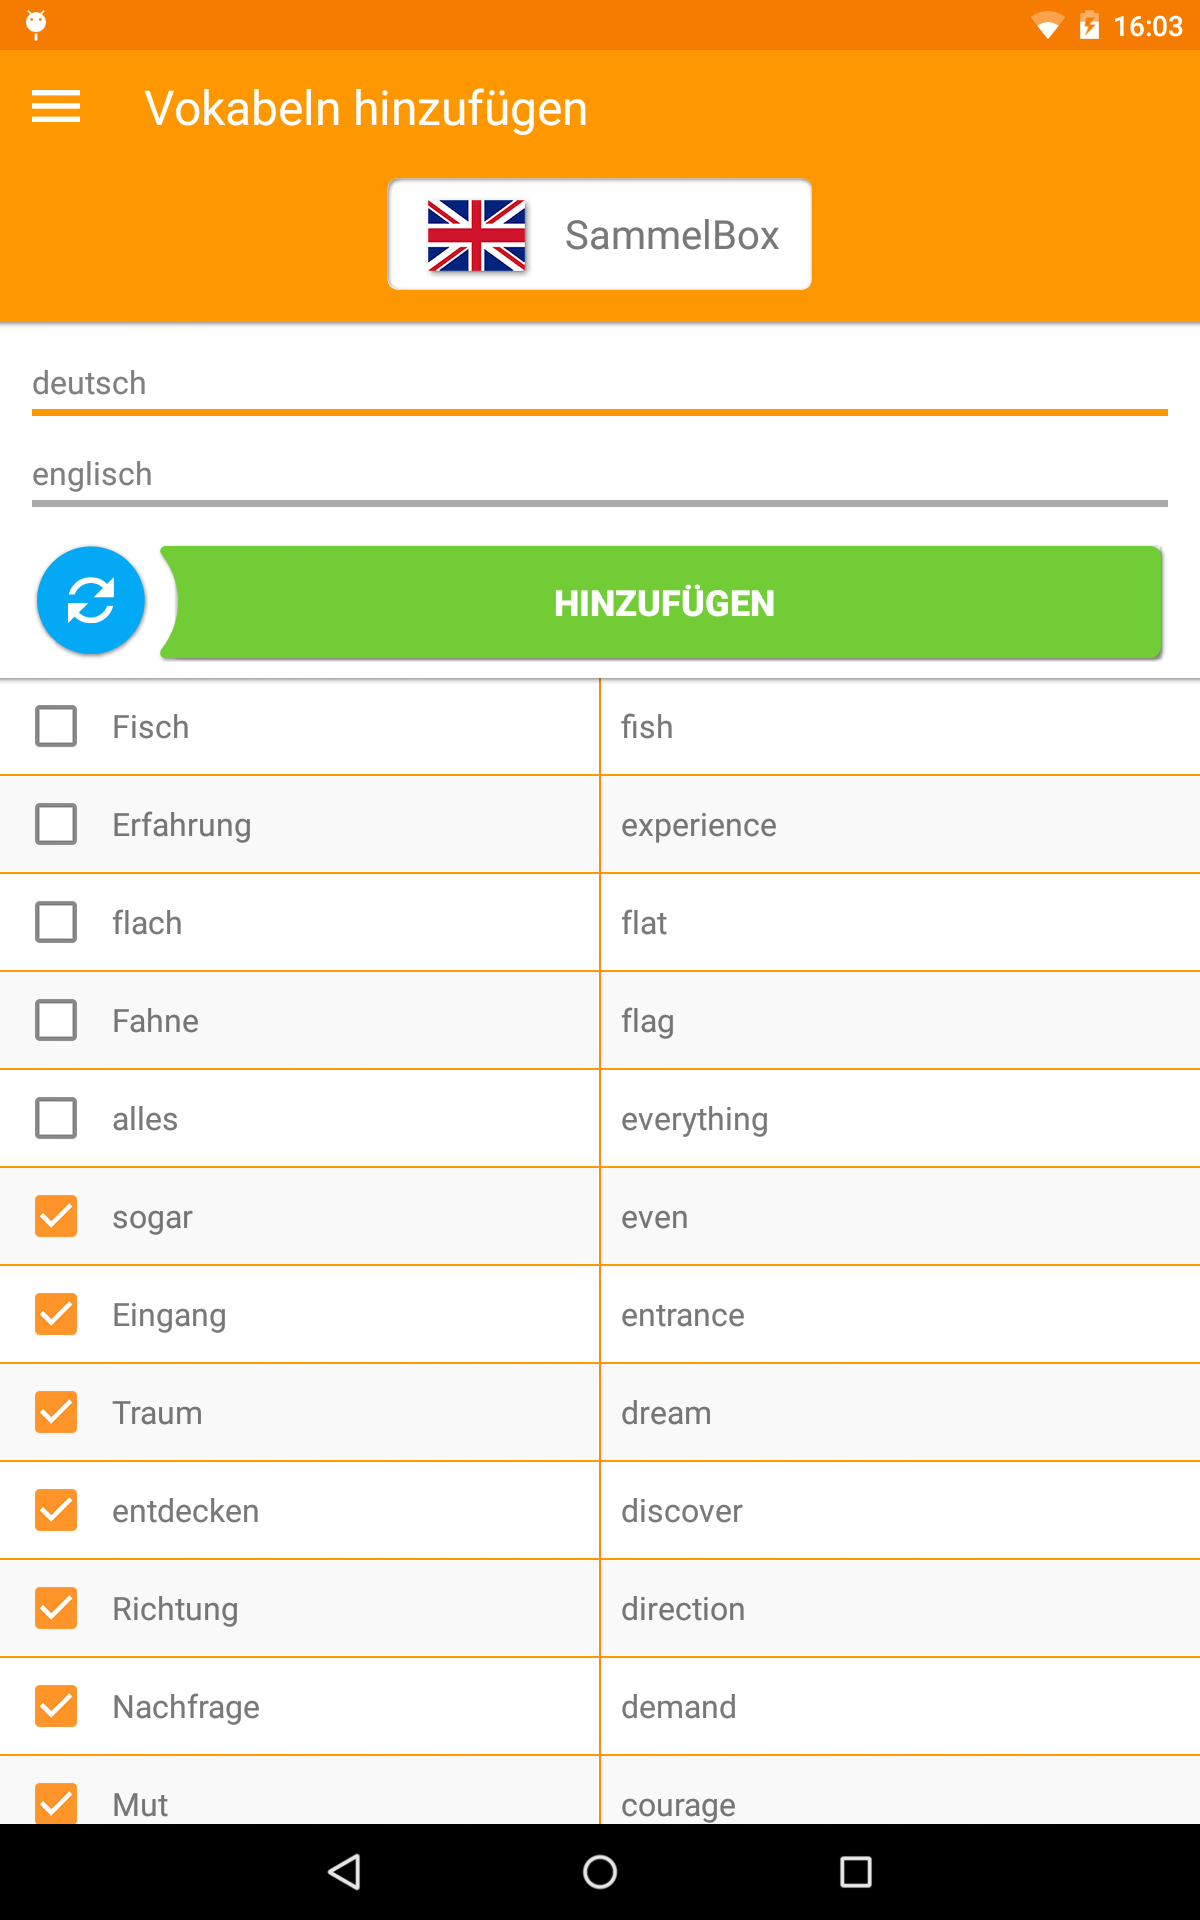Enable the Erfahrung checkbox

pyautogui.click(x=56, y=824)
